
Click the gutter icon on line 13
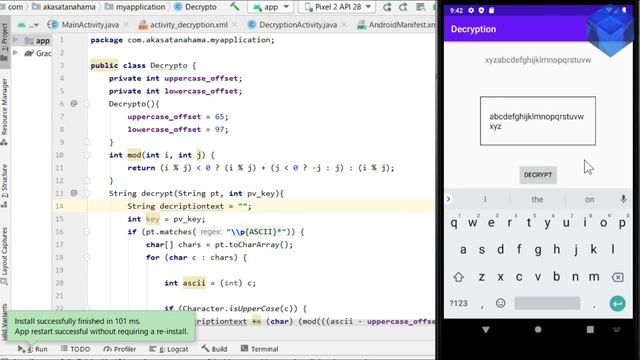[74, 193]
